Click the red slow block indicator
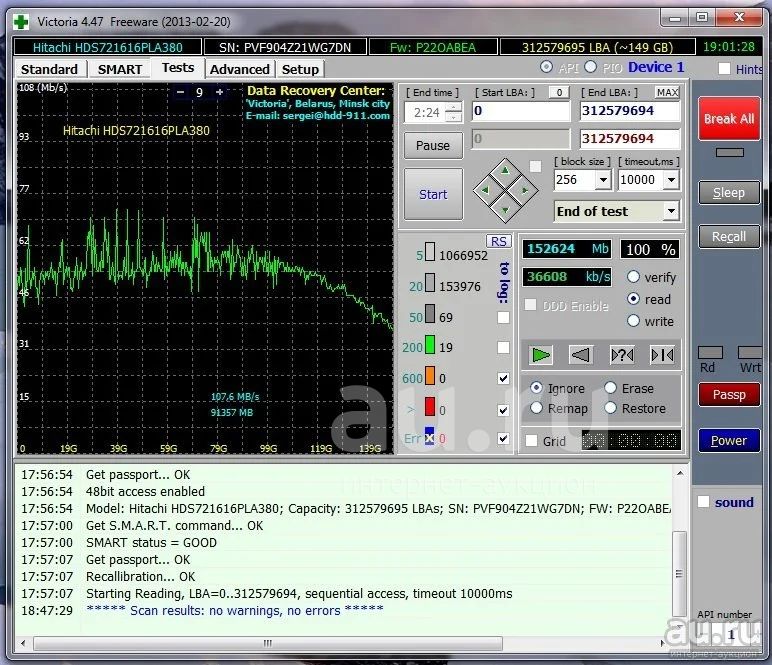The height and width of the screenshot is (665, 772). coord(429,407)
